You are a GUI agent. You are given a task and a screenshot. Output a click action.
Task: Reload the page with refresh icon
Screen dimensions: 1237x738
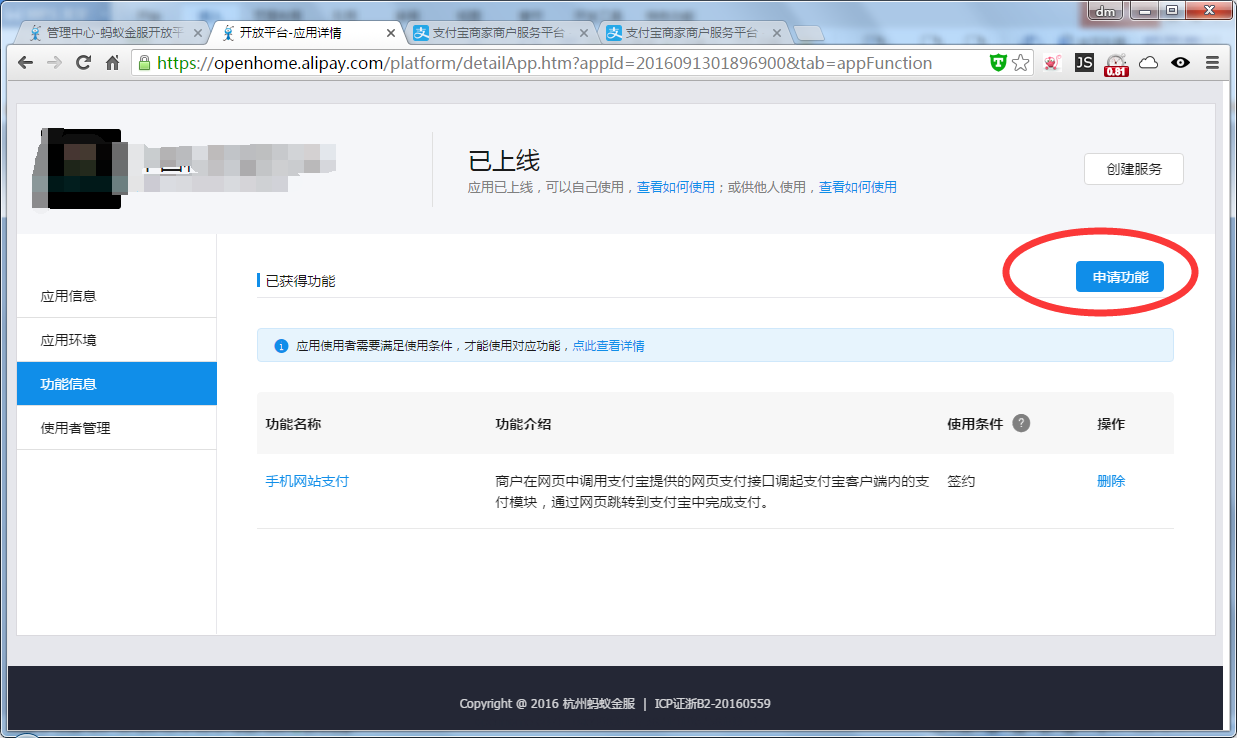point(83,62)
